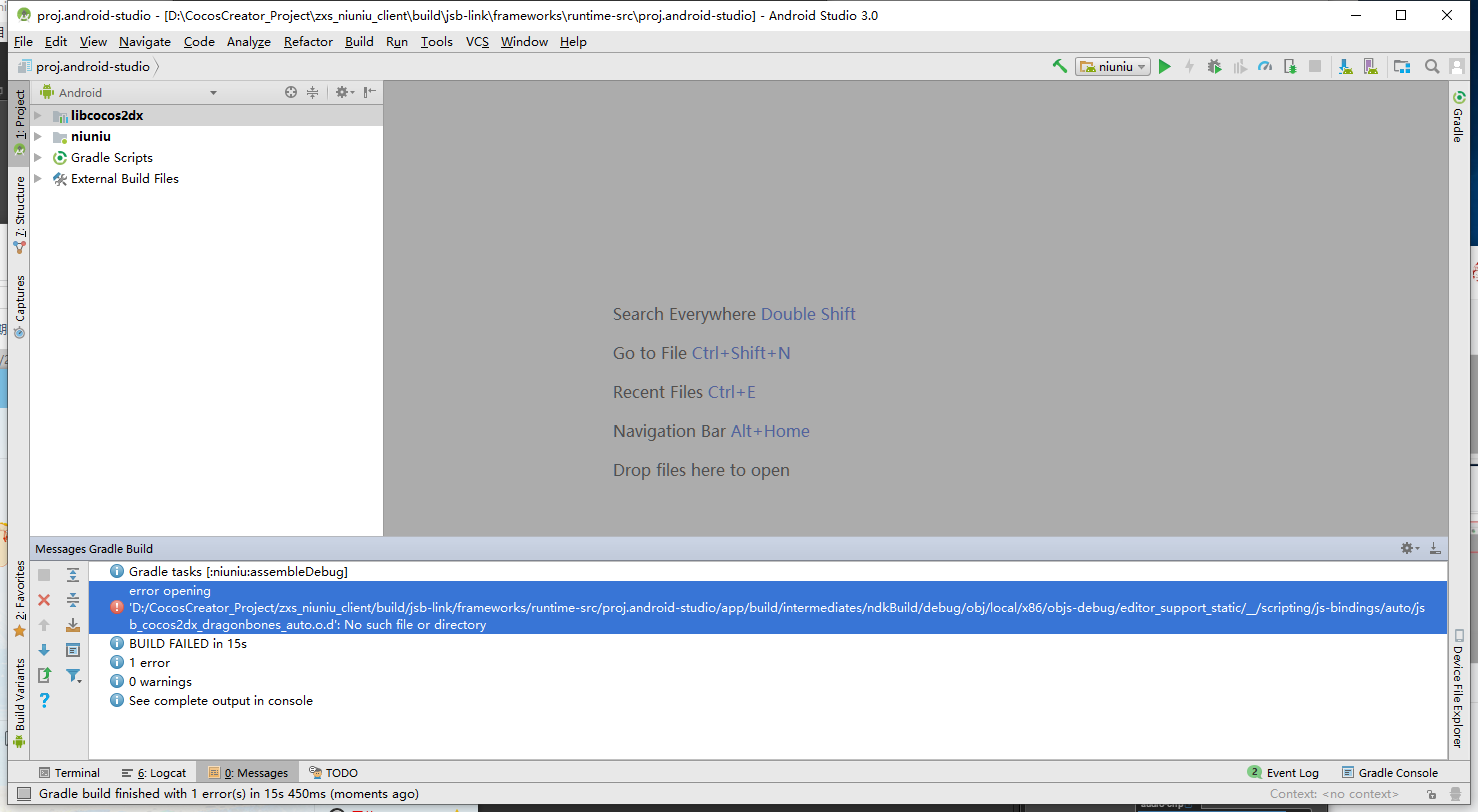
Task: Open the Device File Explorer tab
Action: pyautogui.click(x=1458, y=687)
